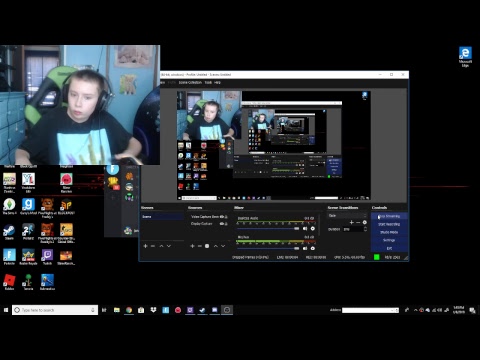Open the Twitch desktop shortcut
This screenshot has height=360, width=480.
click(47, 257)
